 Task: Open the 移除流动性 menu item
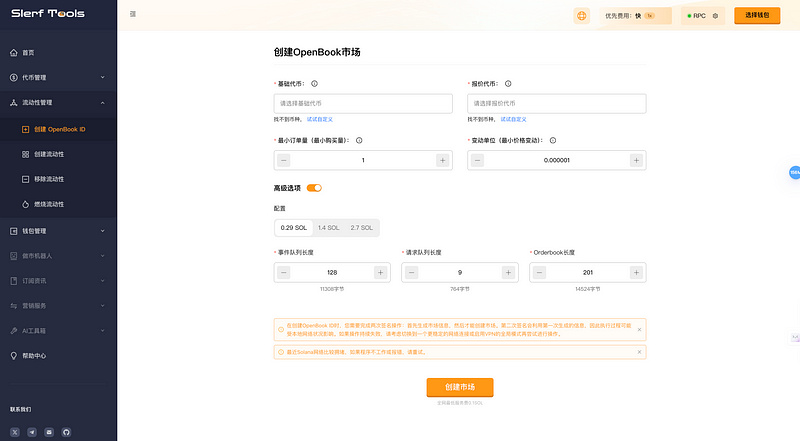(x=58, y=179)
